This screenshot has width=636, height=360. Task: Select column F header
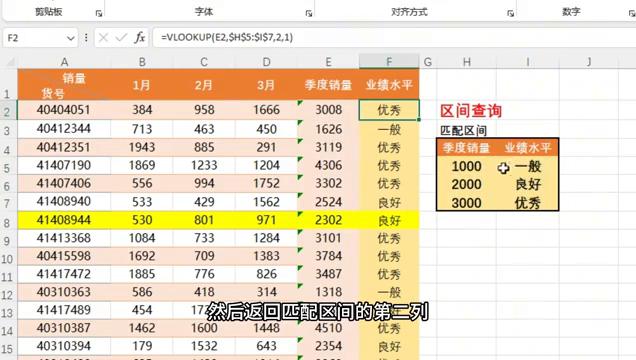389,62
